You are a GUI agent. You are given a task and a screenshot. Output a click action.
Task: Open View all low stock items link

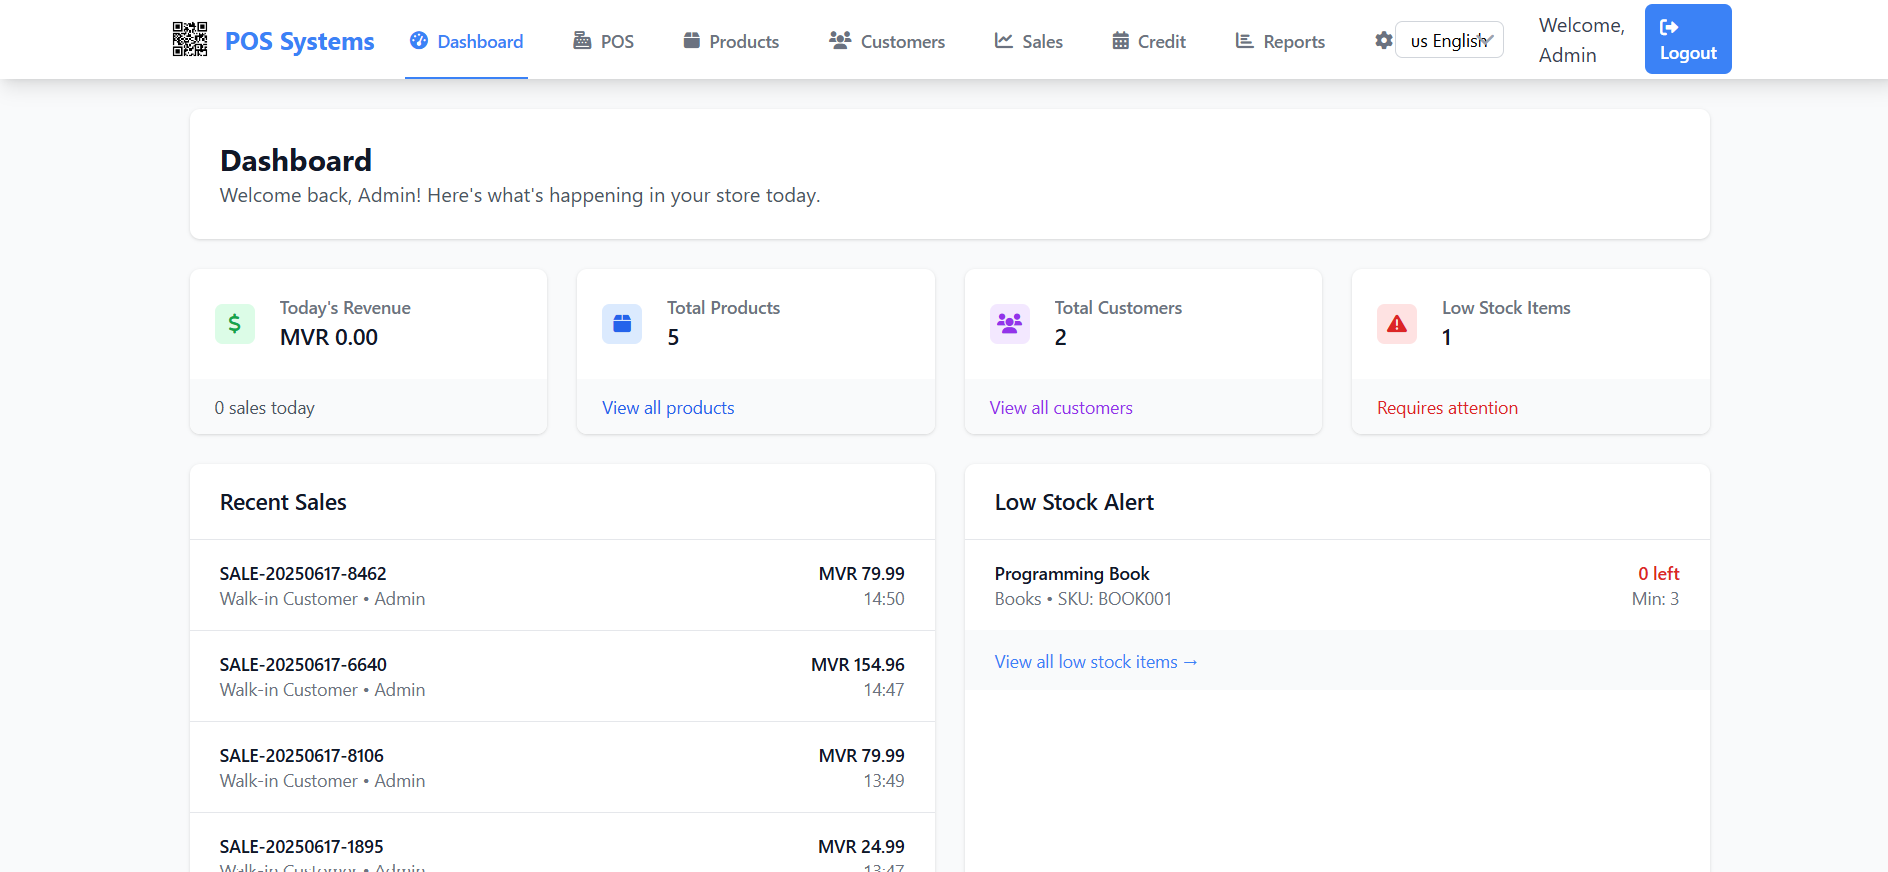(x=1095, y=662)
